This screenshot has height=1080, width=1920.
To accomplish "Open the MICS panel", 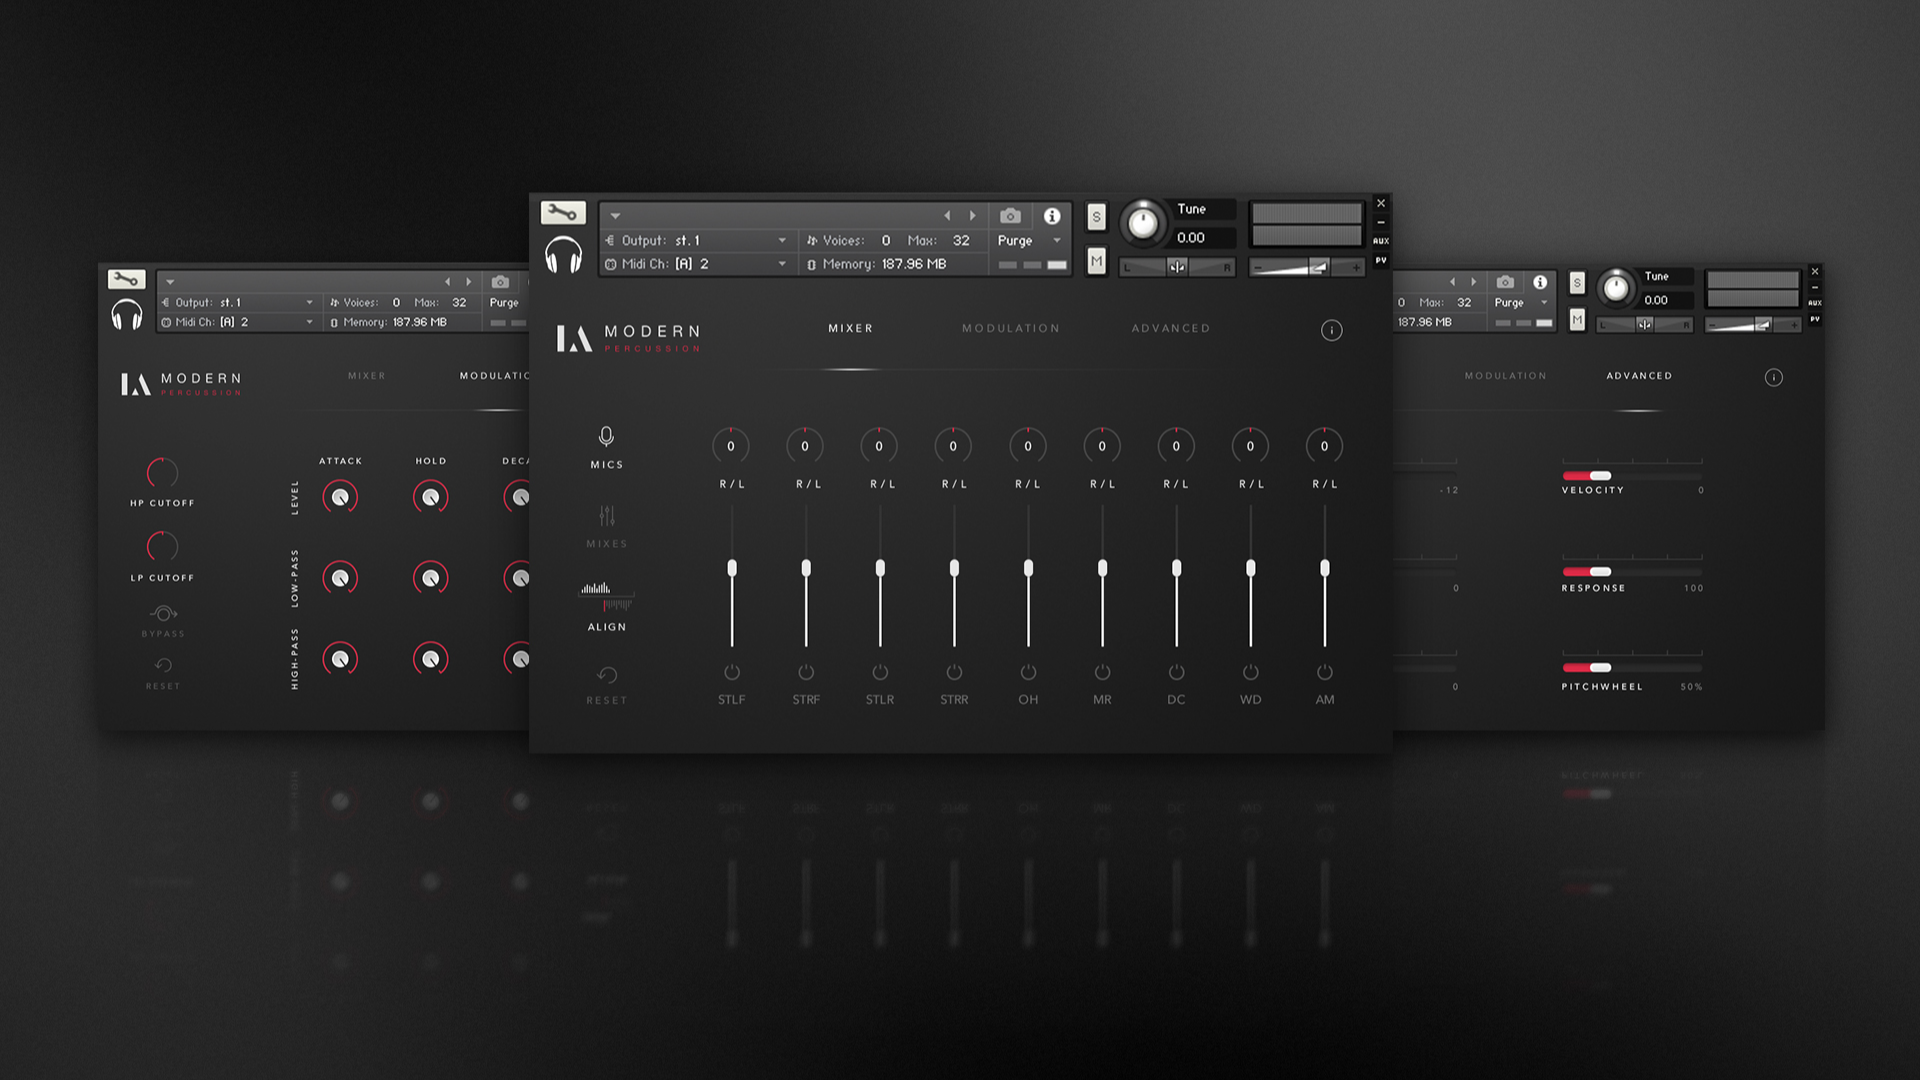I will click(606, 449).
